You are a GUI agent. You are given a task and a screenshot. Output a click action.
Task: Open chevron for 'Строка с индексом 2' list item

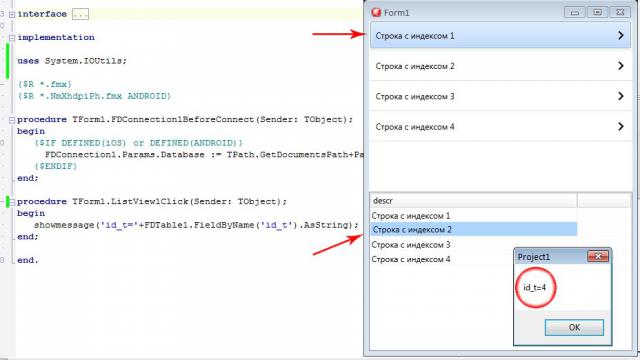(621, 66)
